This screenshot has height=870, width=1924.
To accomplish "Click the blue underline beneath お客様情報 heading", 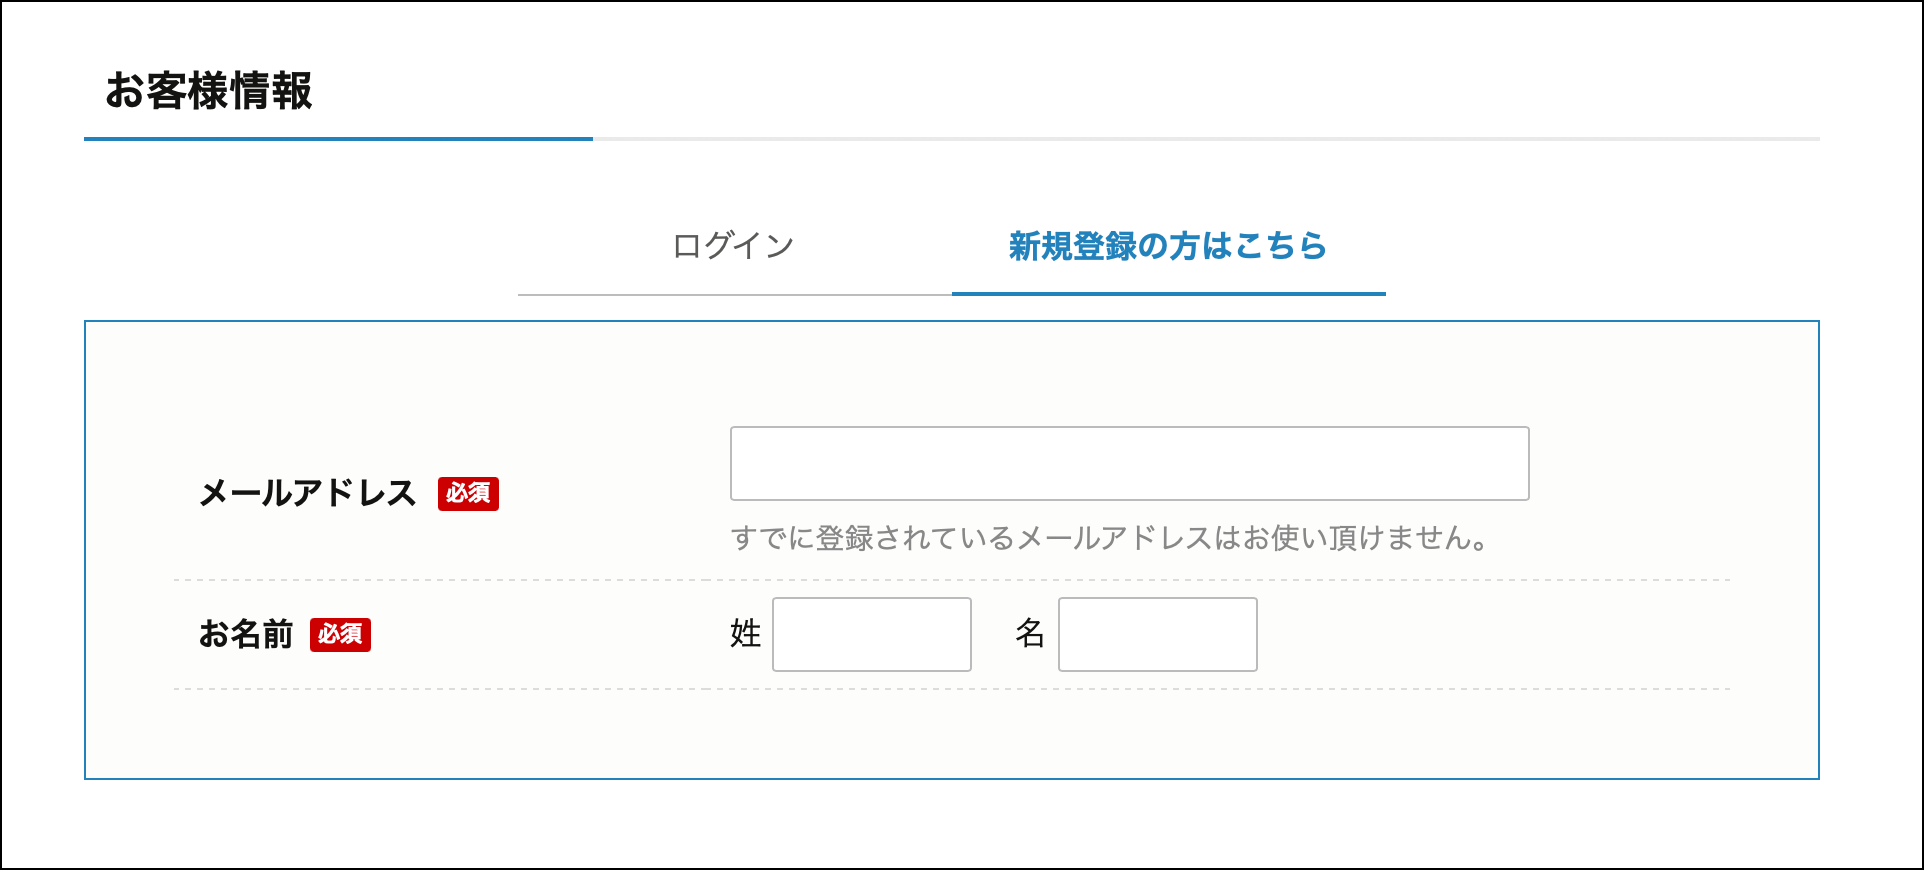I will coord(338,139).
